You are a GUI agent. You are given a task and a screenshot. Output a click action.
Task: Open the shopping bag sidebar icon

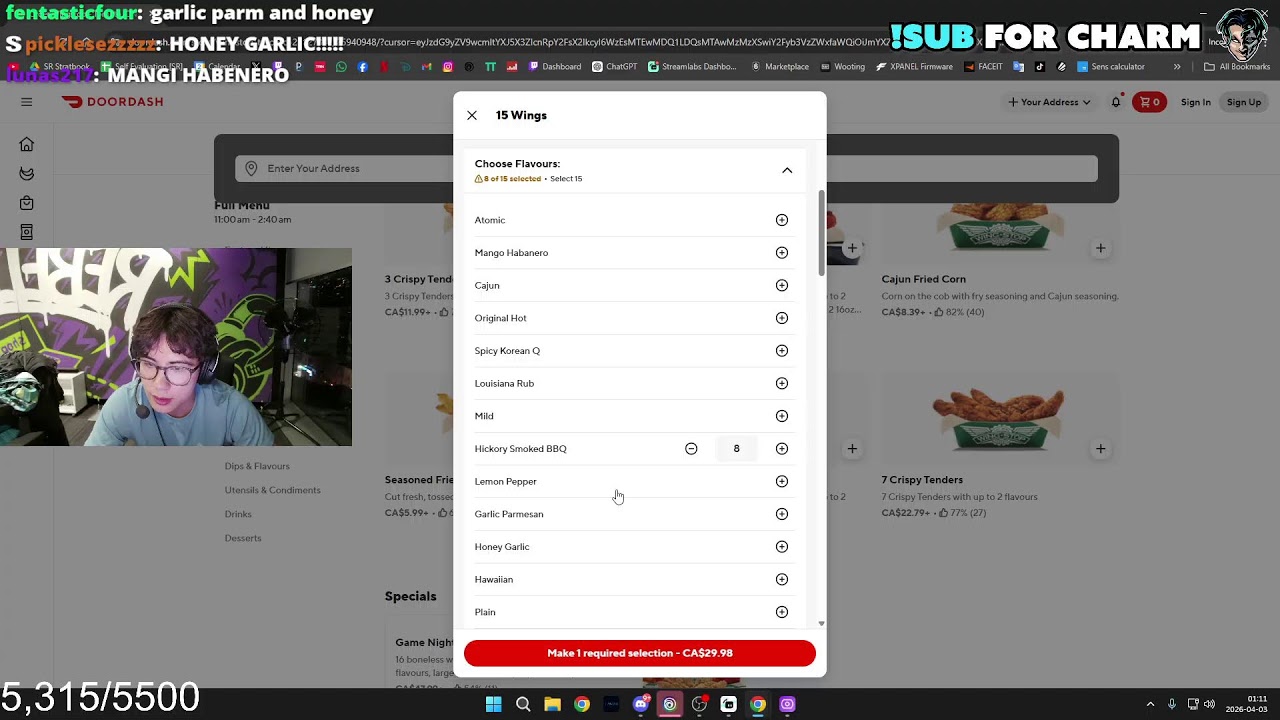click(27, 203)
